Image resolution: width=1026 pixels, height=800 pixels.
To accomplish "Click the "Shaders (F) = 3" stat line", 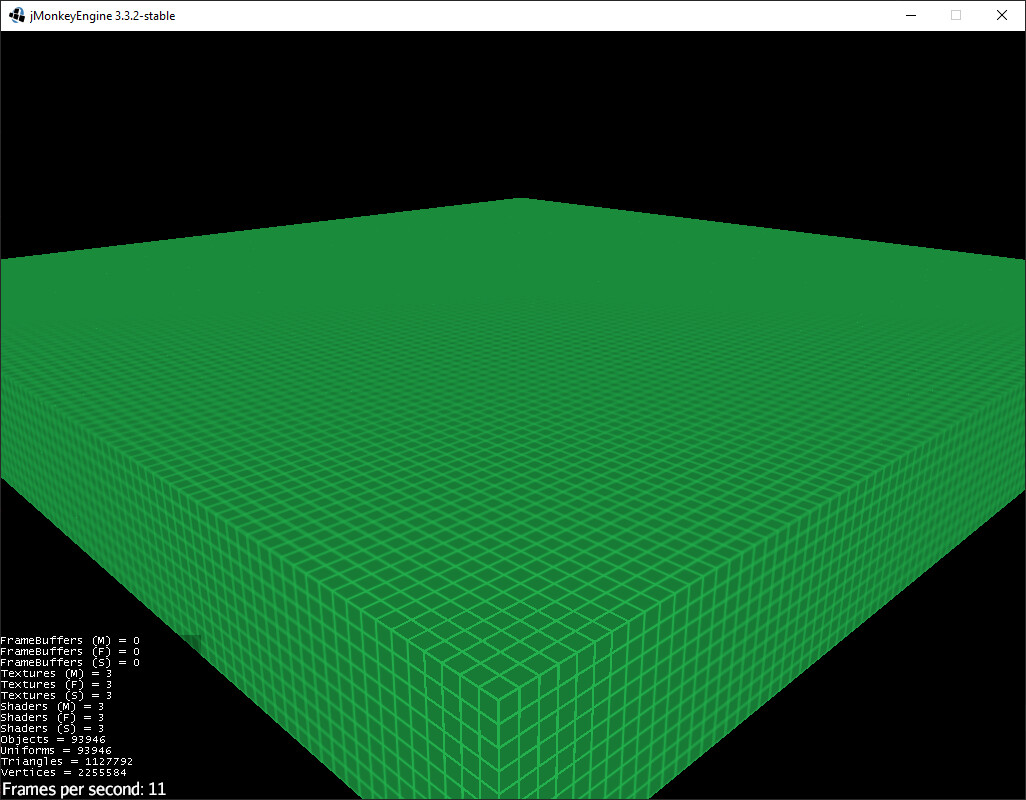I will (52, 718).
